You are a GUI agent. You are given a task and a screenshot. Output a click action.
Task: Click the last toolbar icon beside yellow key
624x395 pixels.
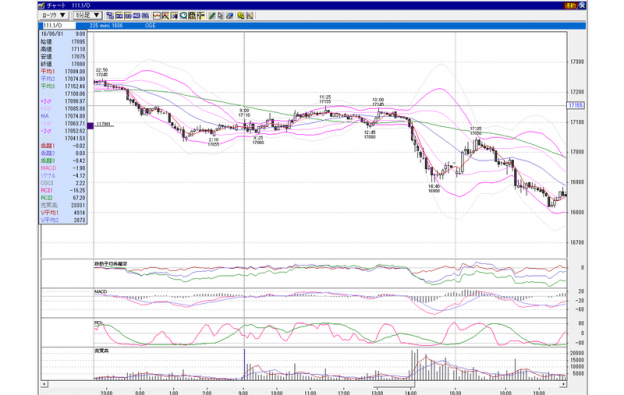click(x=250, y=16)
